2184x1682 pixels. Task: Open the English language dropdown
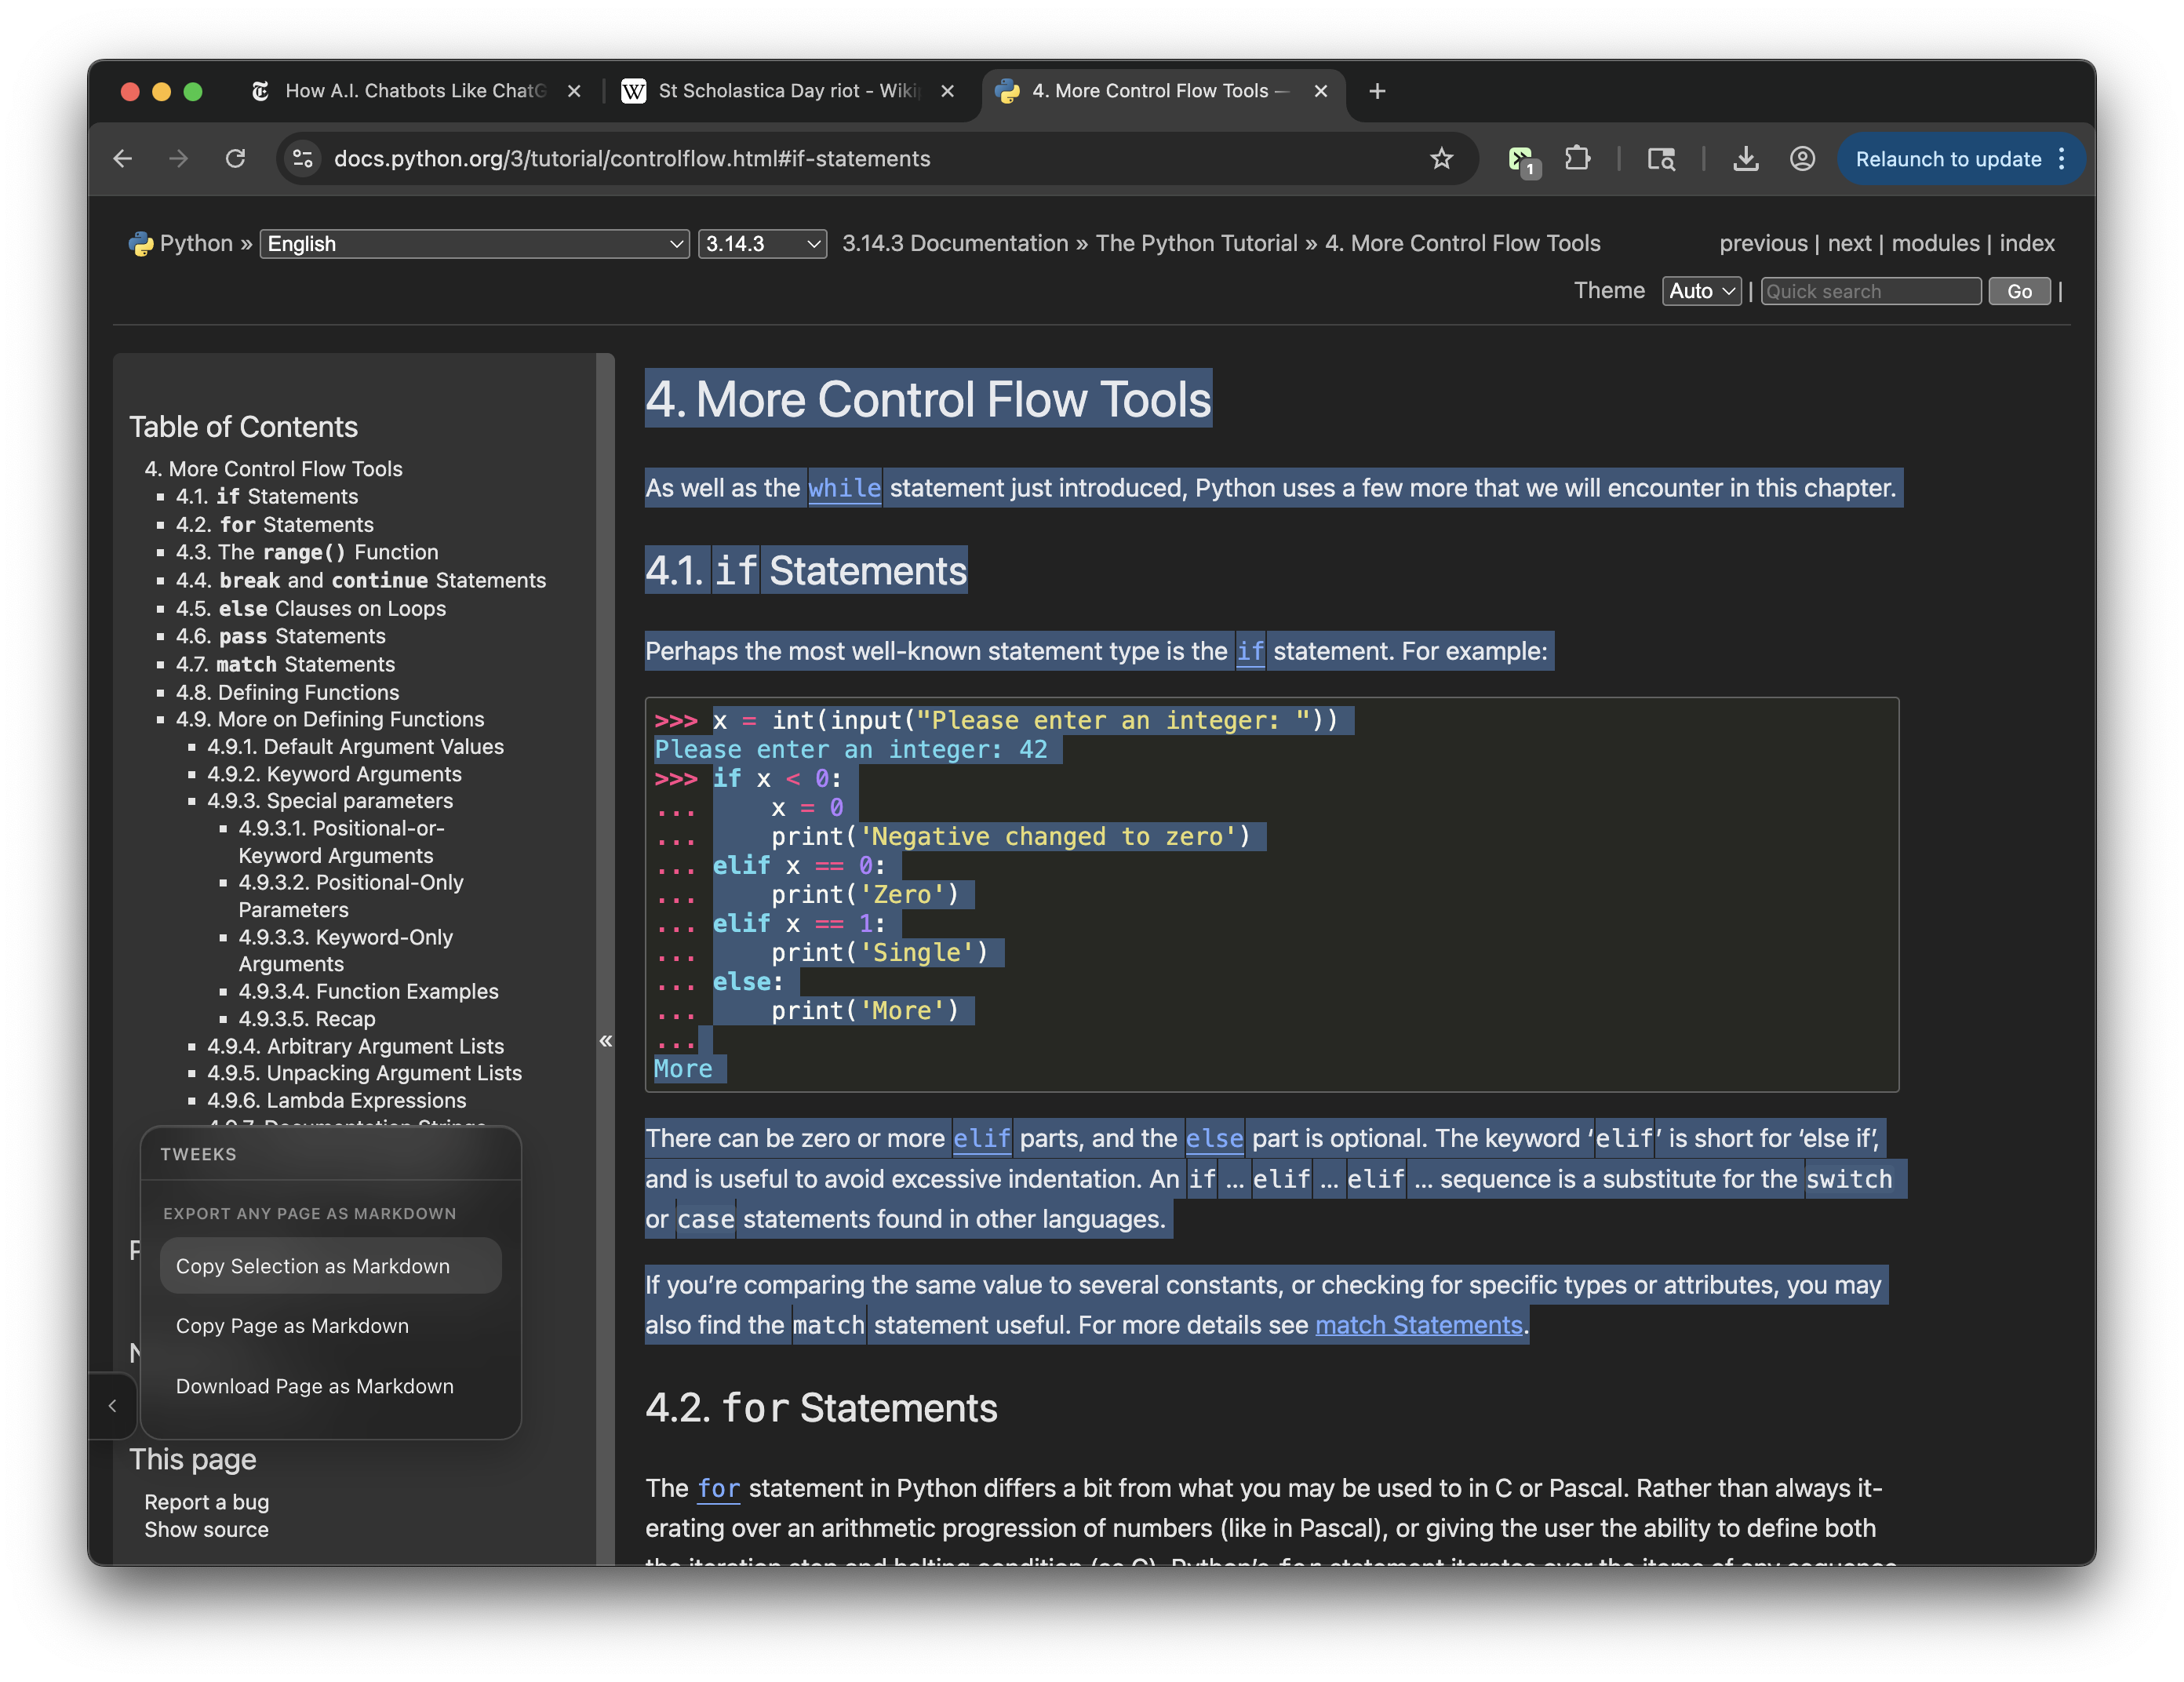click(x=474, y=244)
